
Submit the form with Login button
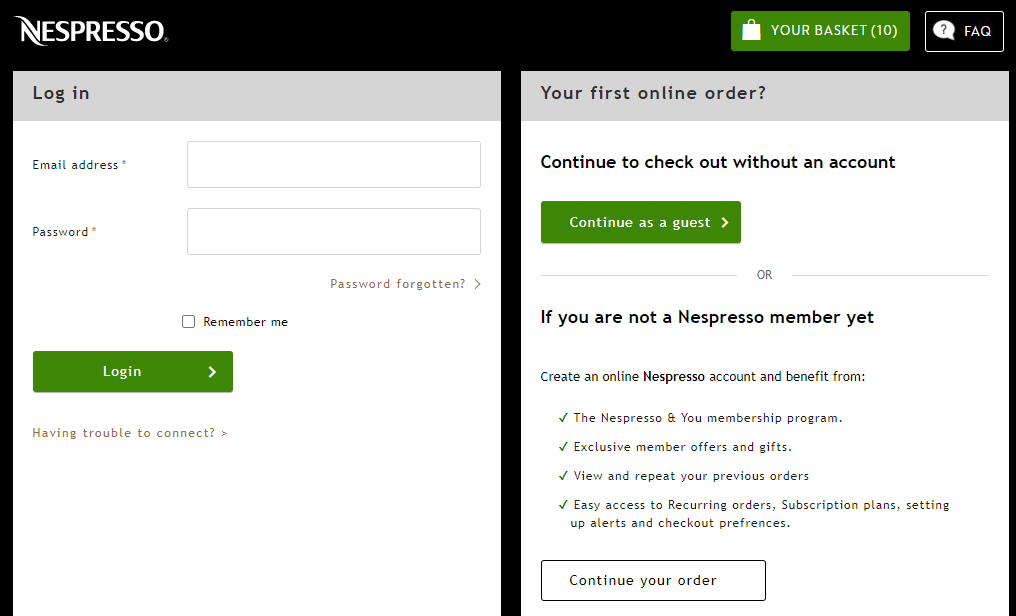[x=133, y=372]
